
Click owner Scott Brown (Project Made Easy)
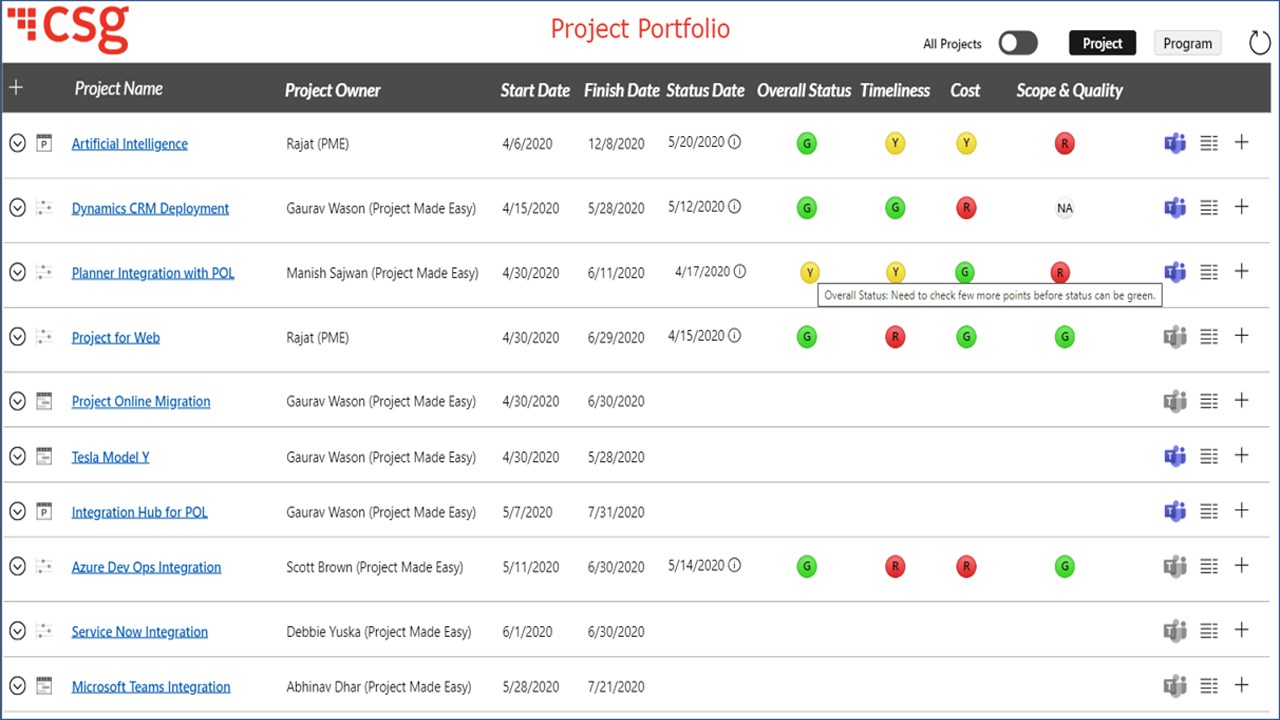tap(374, 567)
